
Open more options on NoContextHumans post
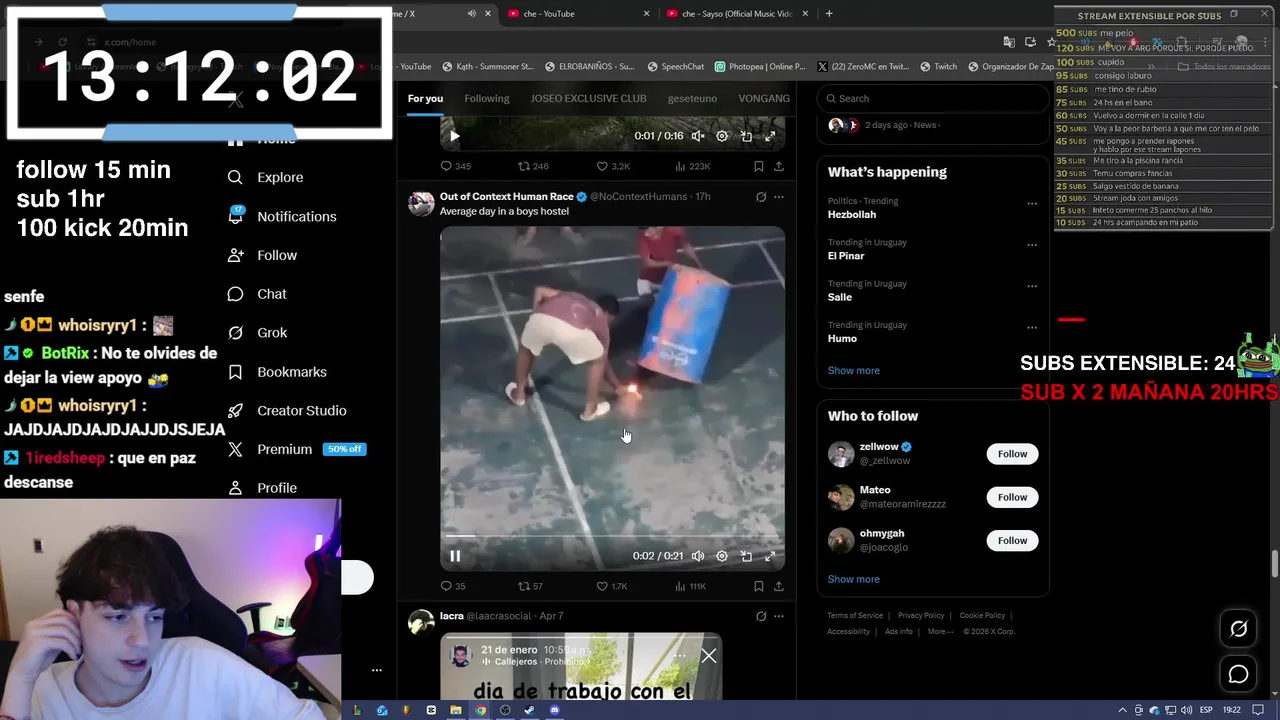coord(779,197)
